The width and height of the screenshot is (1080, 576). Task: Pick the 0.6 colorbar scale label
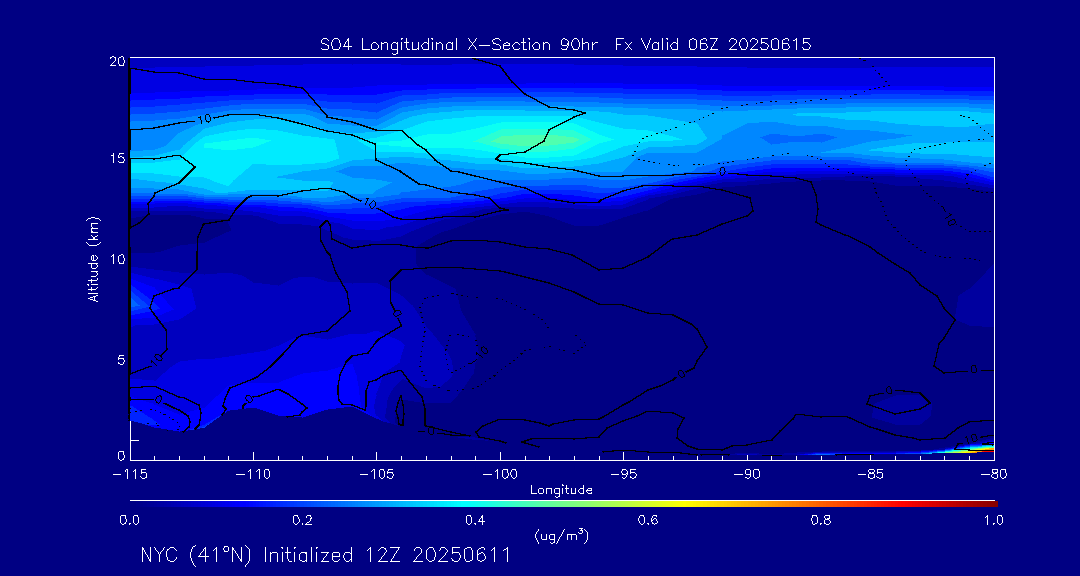[648, 521]
